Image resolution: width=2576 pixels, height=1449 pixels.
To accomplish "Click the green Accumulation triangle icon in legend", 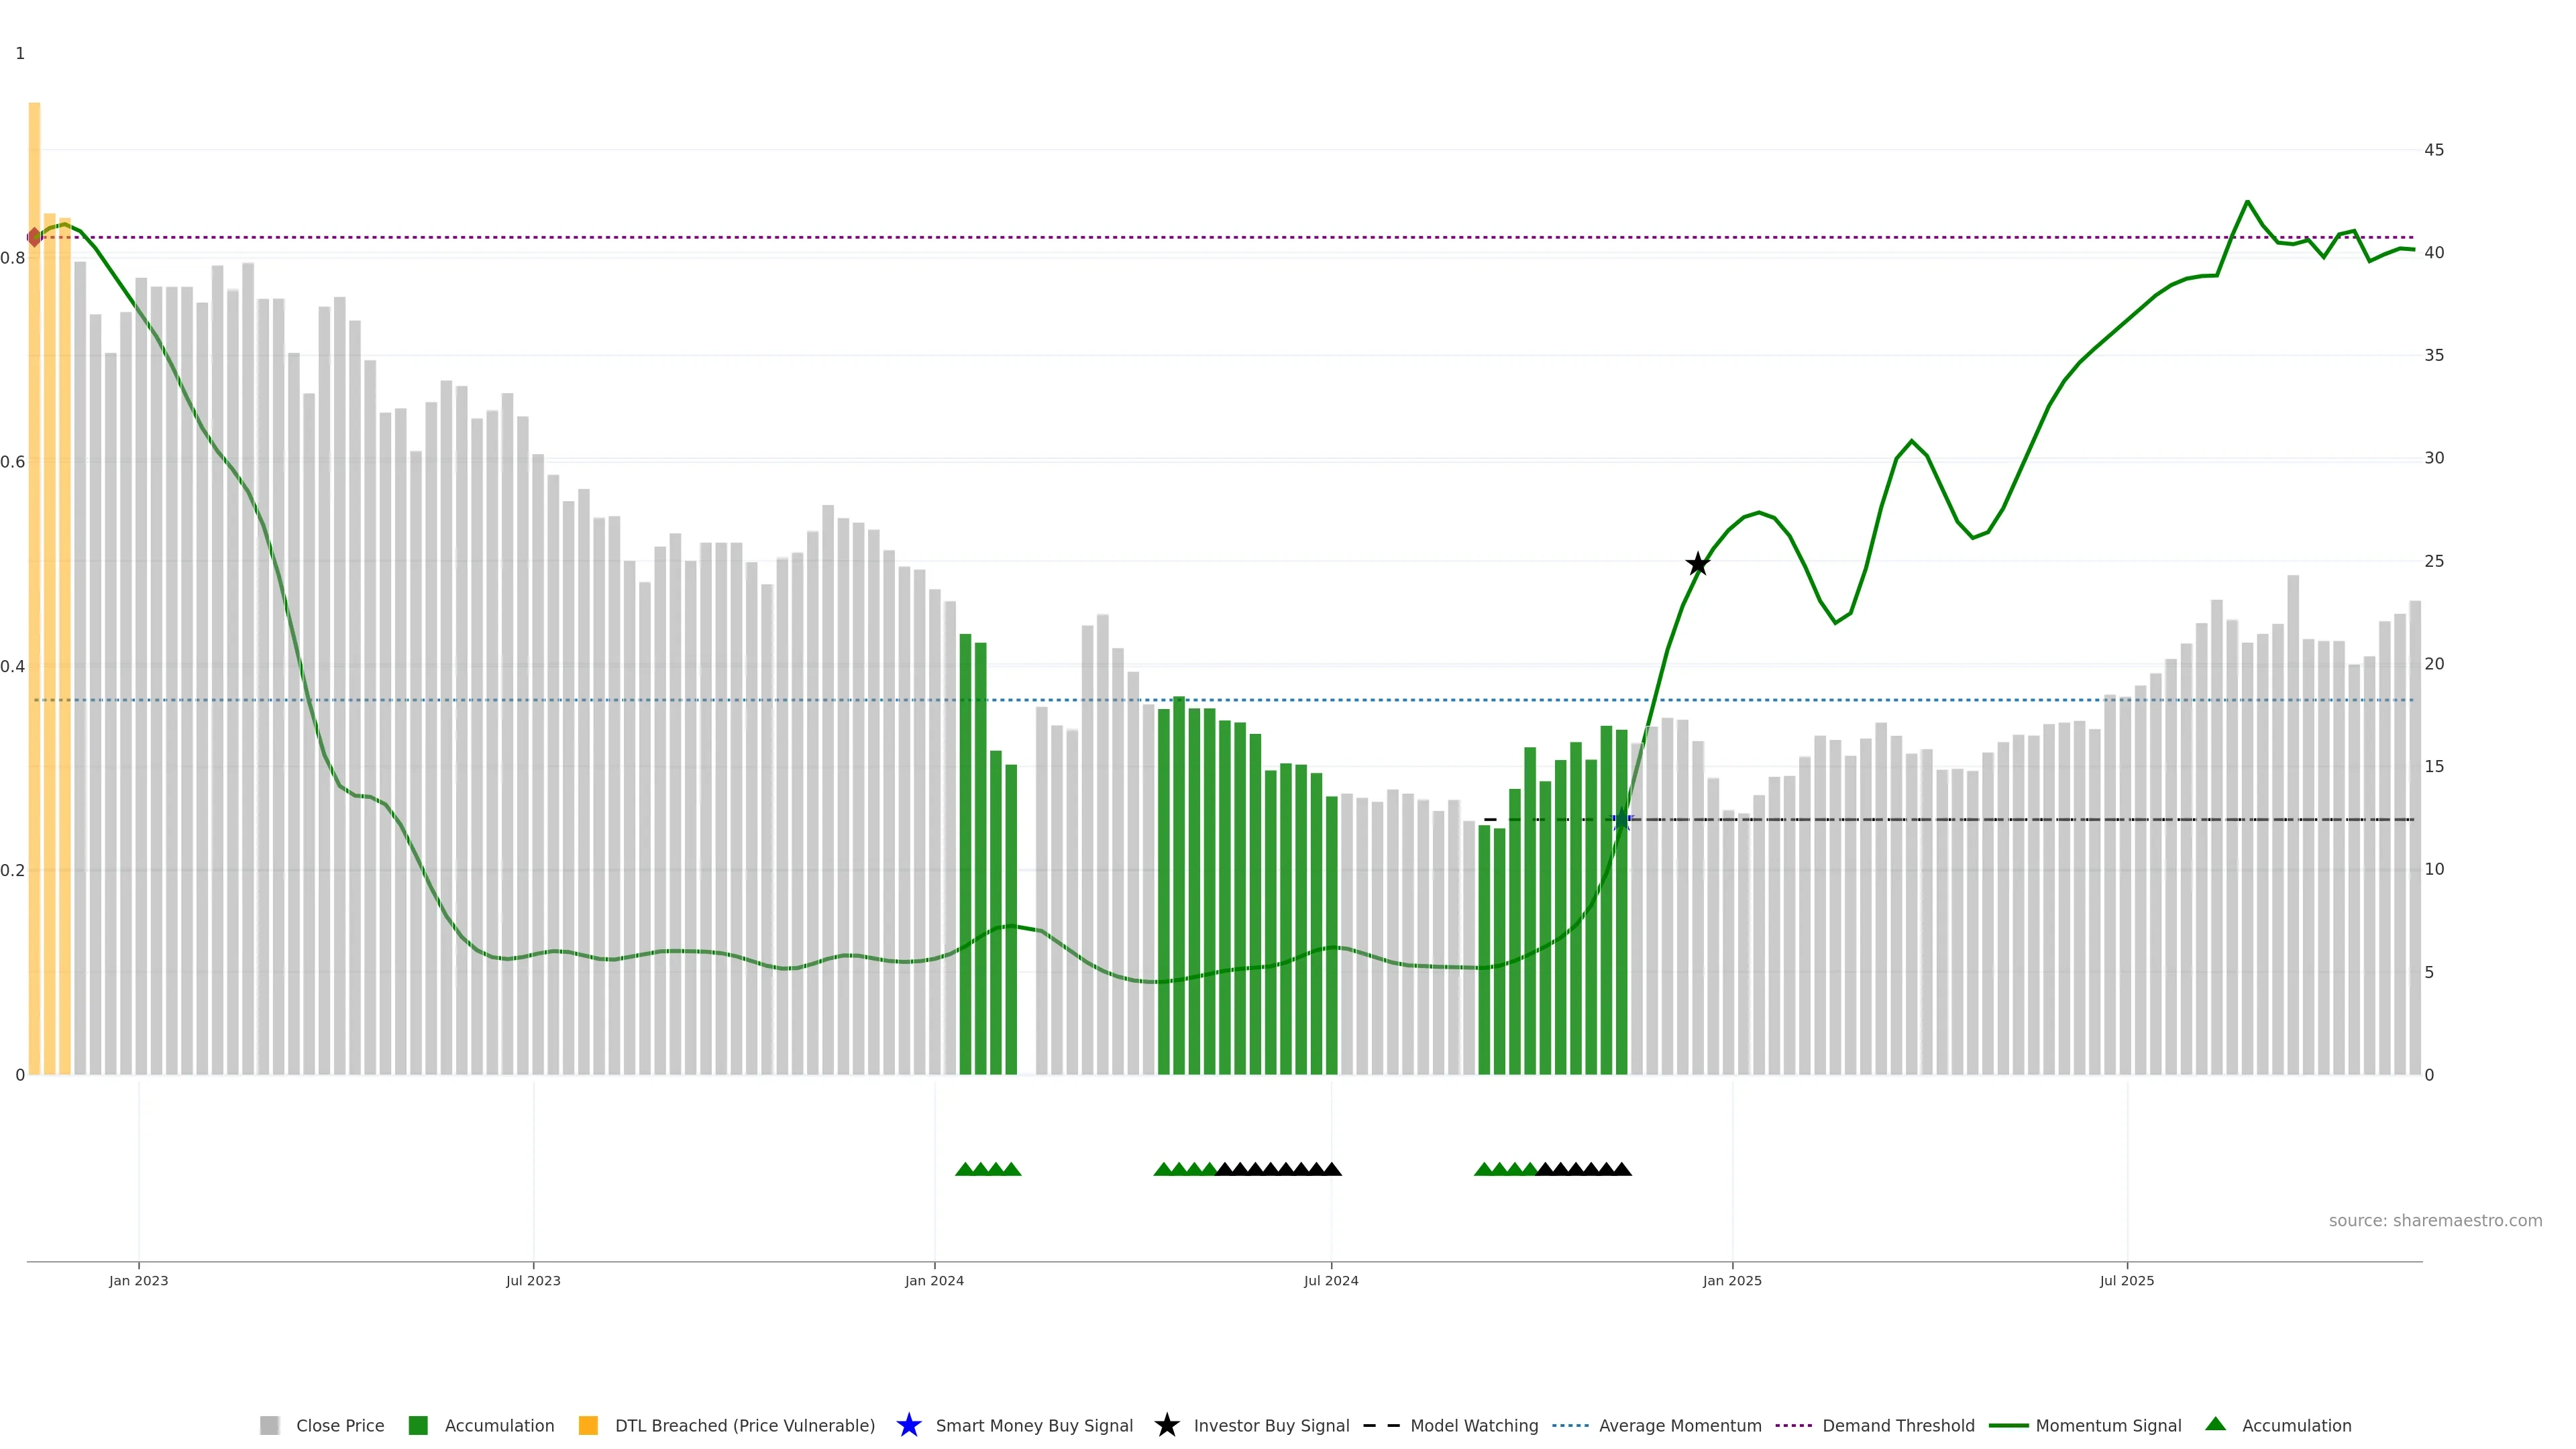I will coord(2215,1424).
